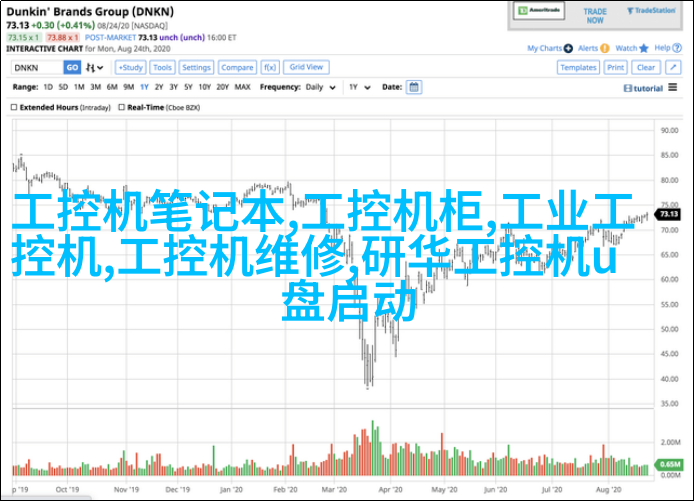
Task: Click the Watch link
Action: pos(626,48)
